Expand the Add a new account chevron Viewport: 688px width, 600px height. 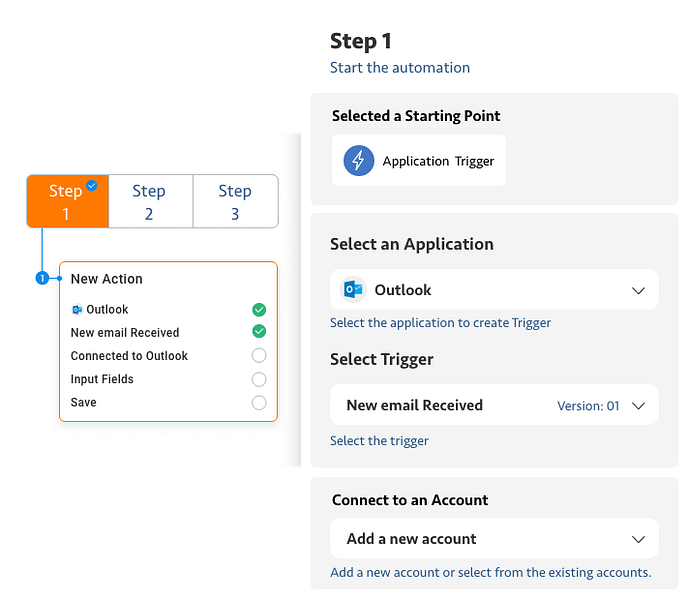tap(638, 539)
